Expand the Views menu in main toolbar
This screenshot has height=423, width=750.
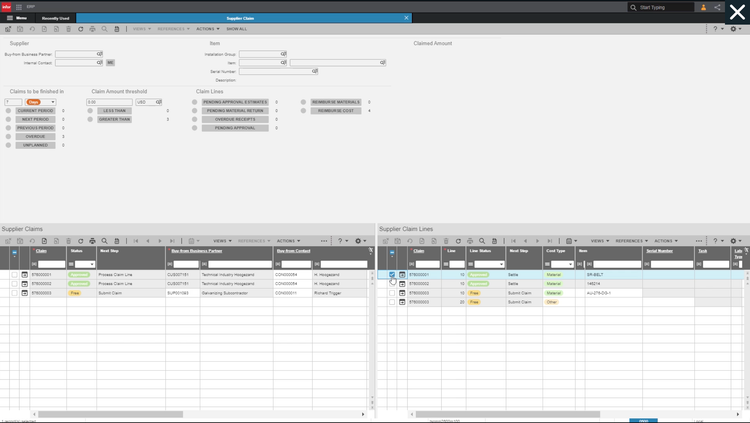click(x=142, y=29)
